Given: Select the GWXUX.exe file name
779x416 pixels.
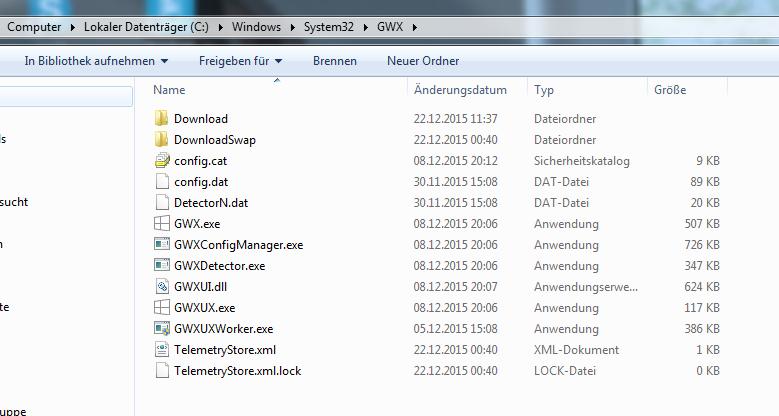Looking at the screenshot, I should [x=205, y=307].
